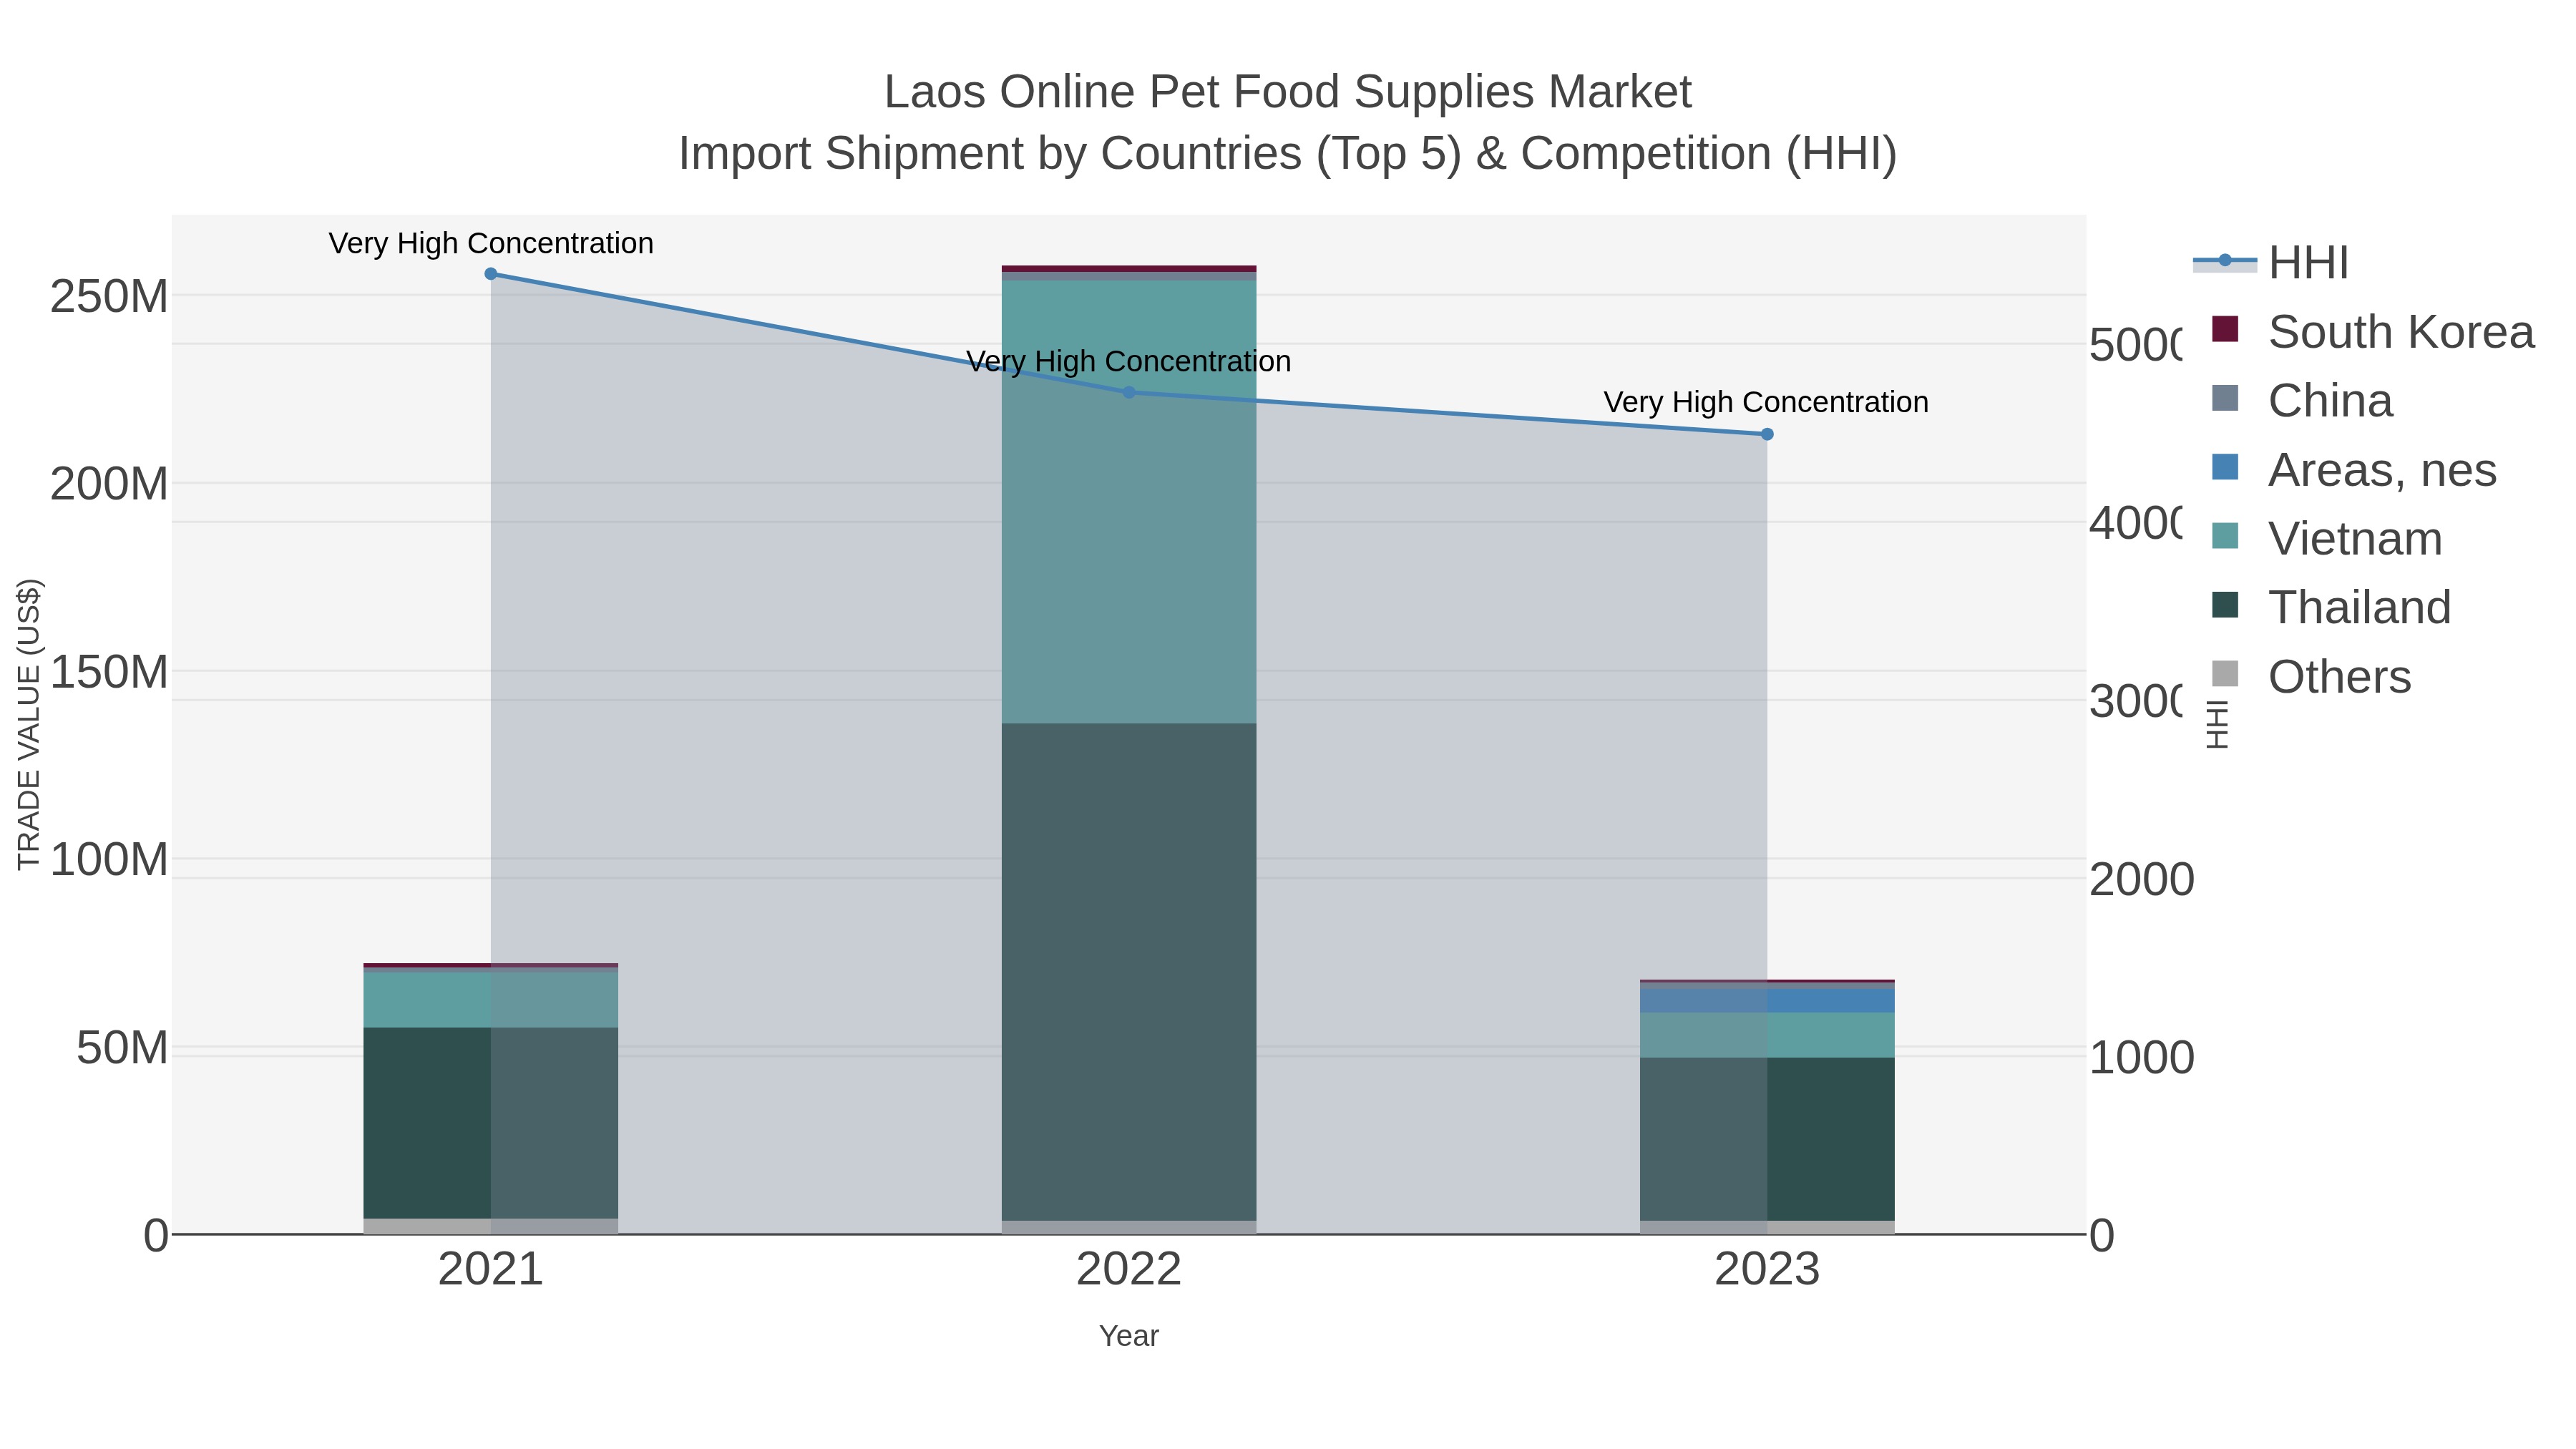
Task: Click the South Korea maroon color swatch
Action: pyautogui.click(x=2225, y=329)
